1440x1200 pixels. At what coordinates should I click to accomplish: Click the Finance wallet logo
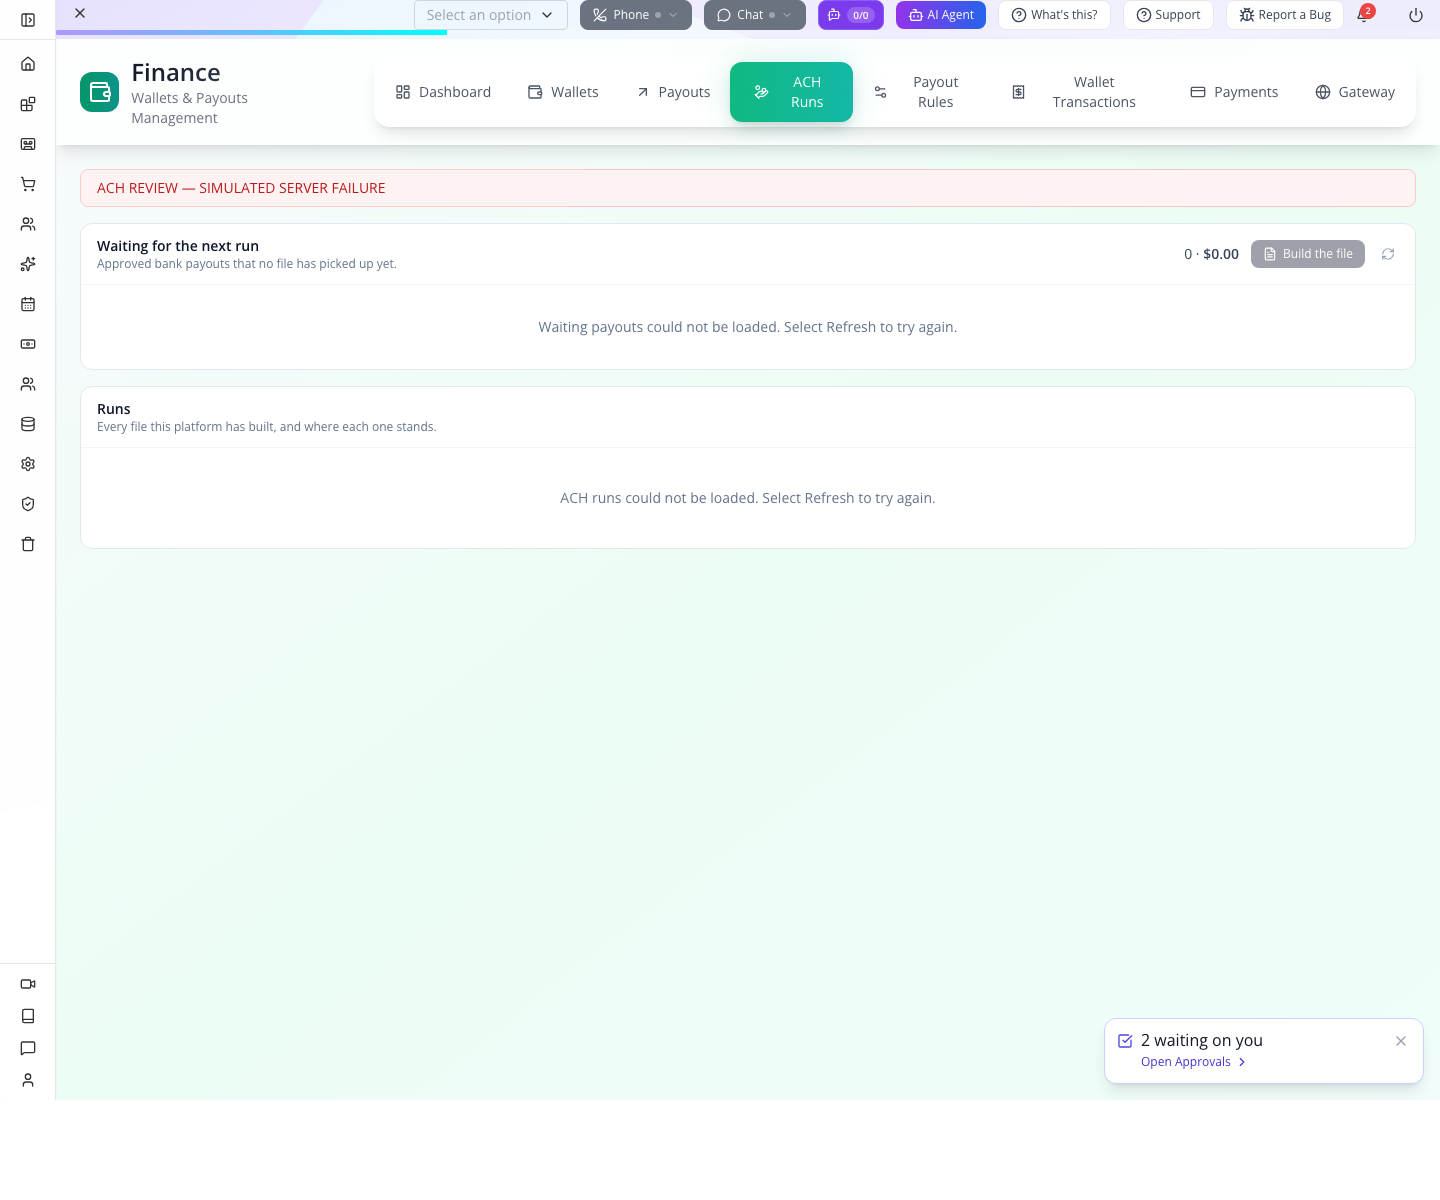coord(99,92)
